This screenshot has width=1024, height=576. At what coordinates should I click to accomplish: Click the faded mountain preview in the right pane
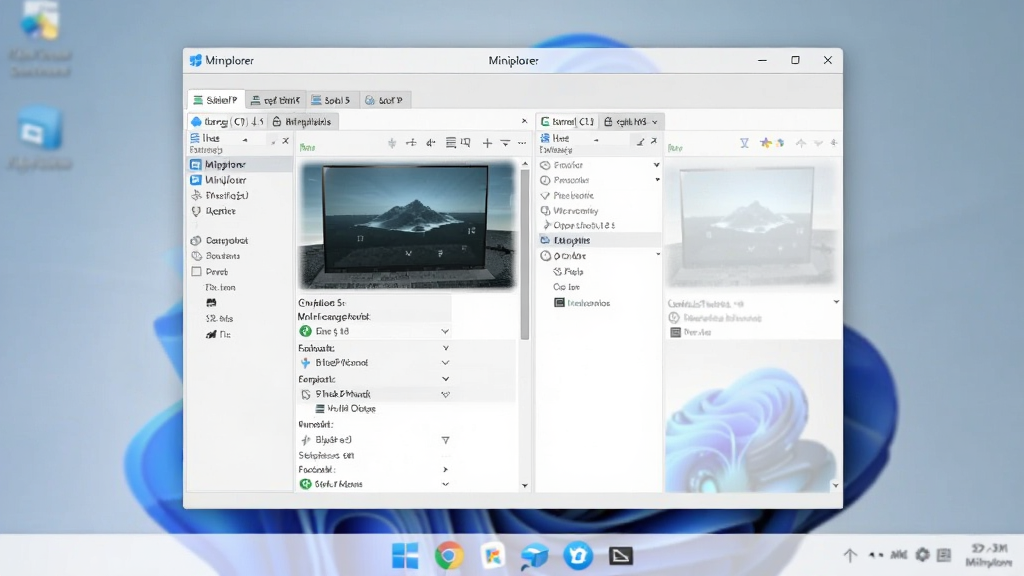[x=752, y=223]
